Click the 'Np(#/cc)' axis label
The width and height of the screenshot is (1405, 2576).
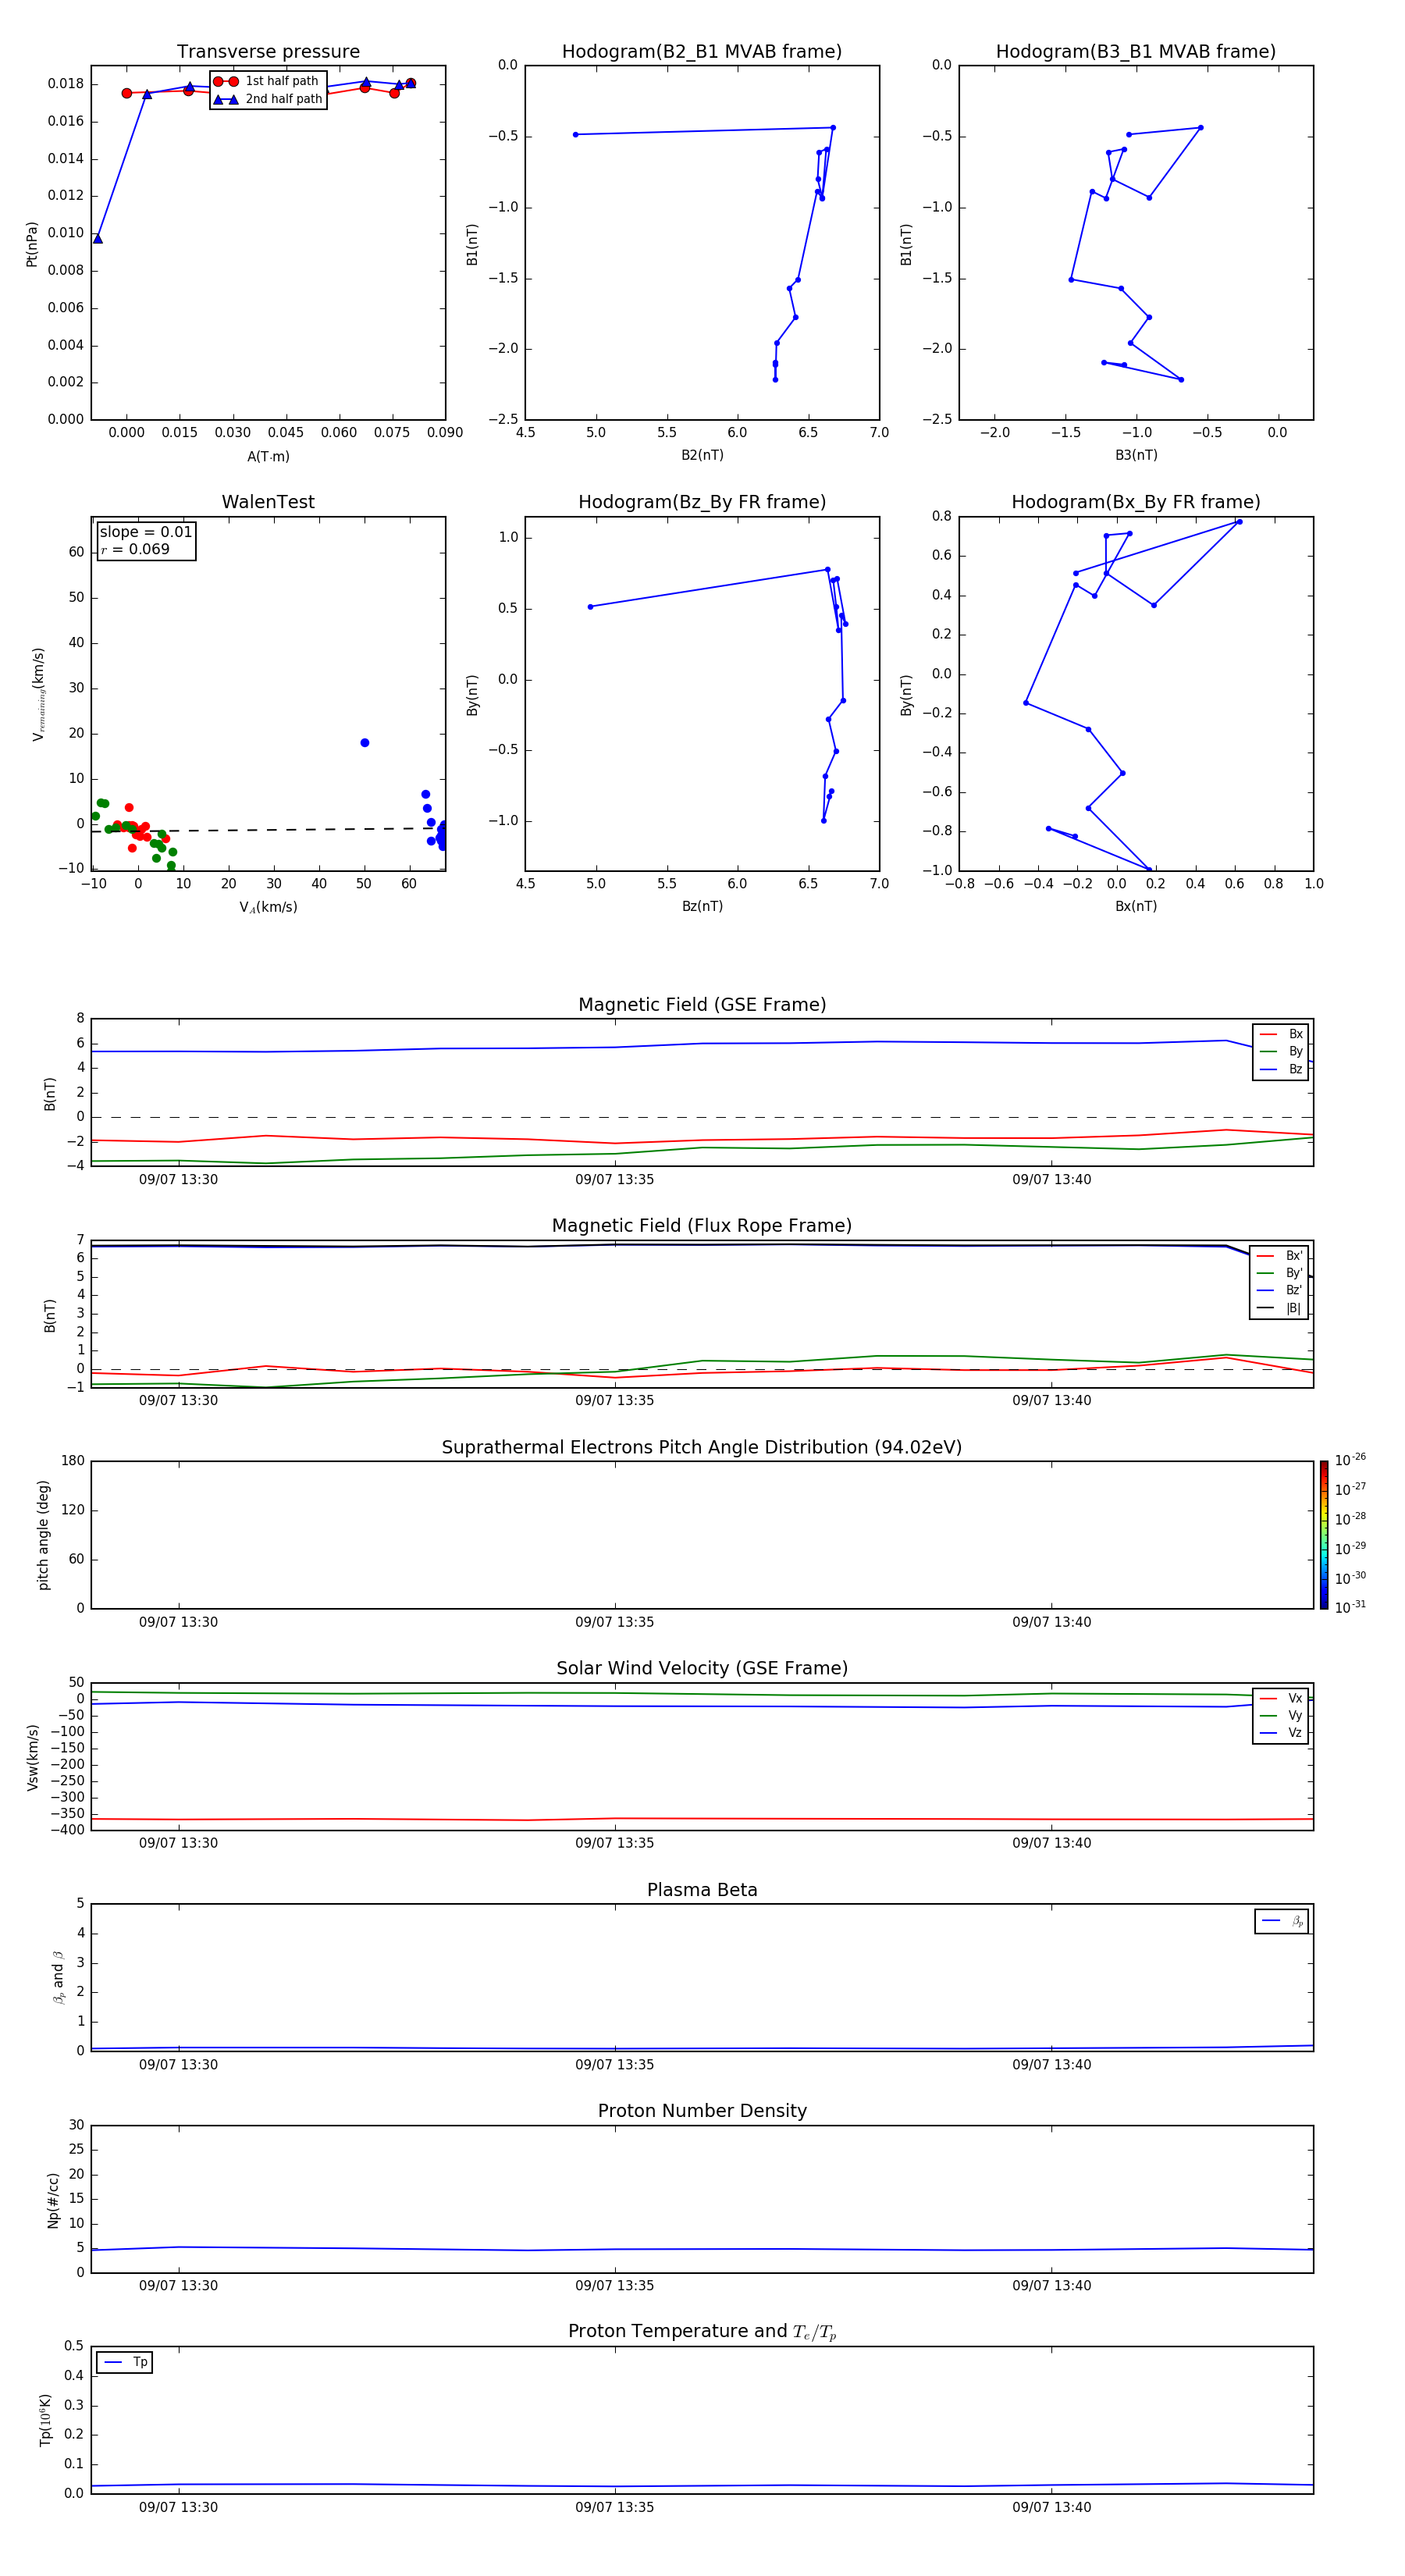tap(53, 2200)
